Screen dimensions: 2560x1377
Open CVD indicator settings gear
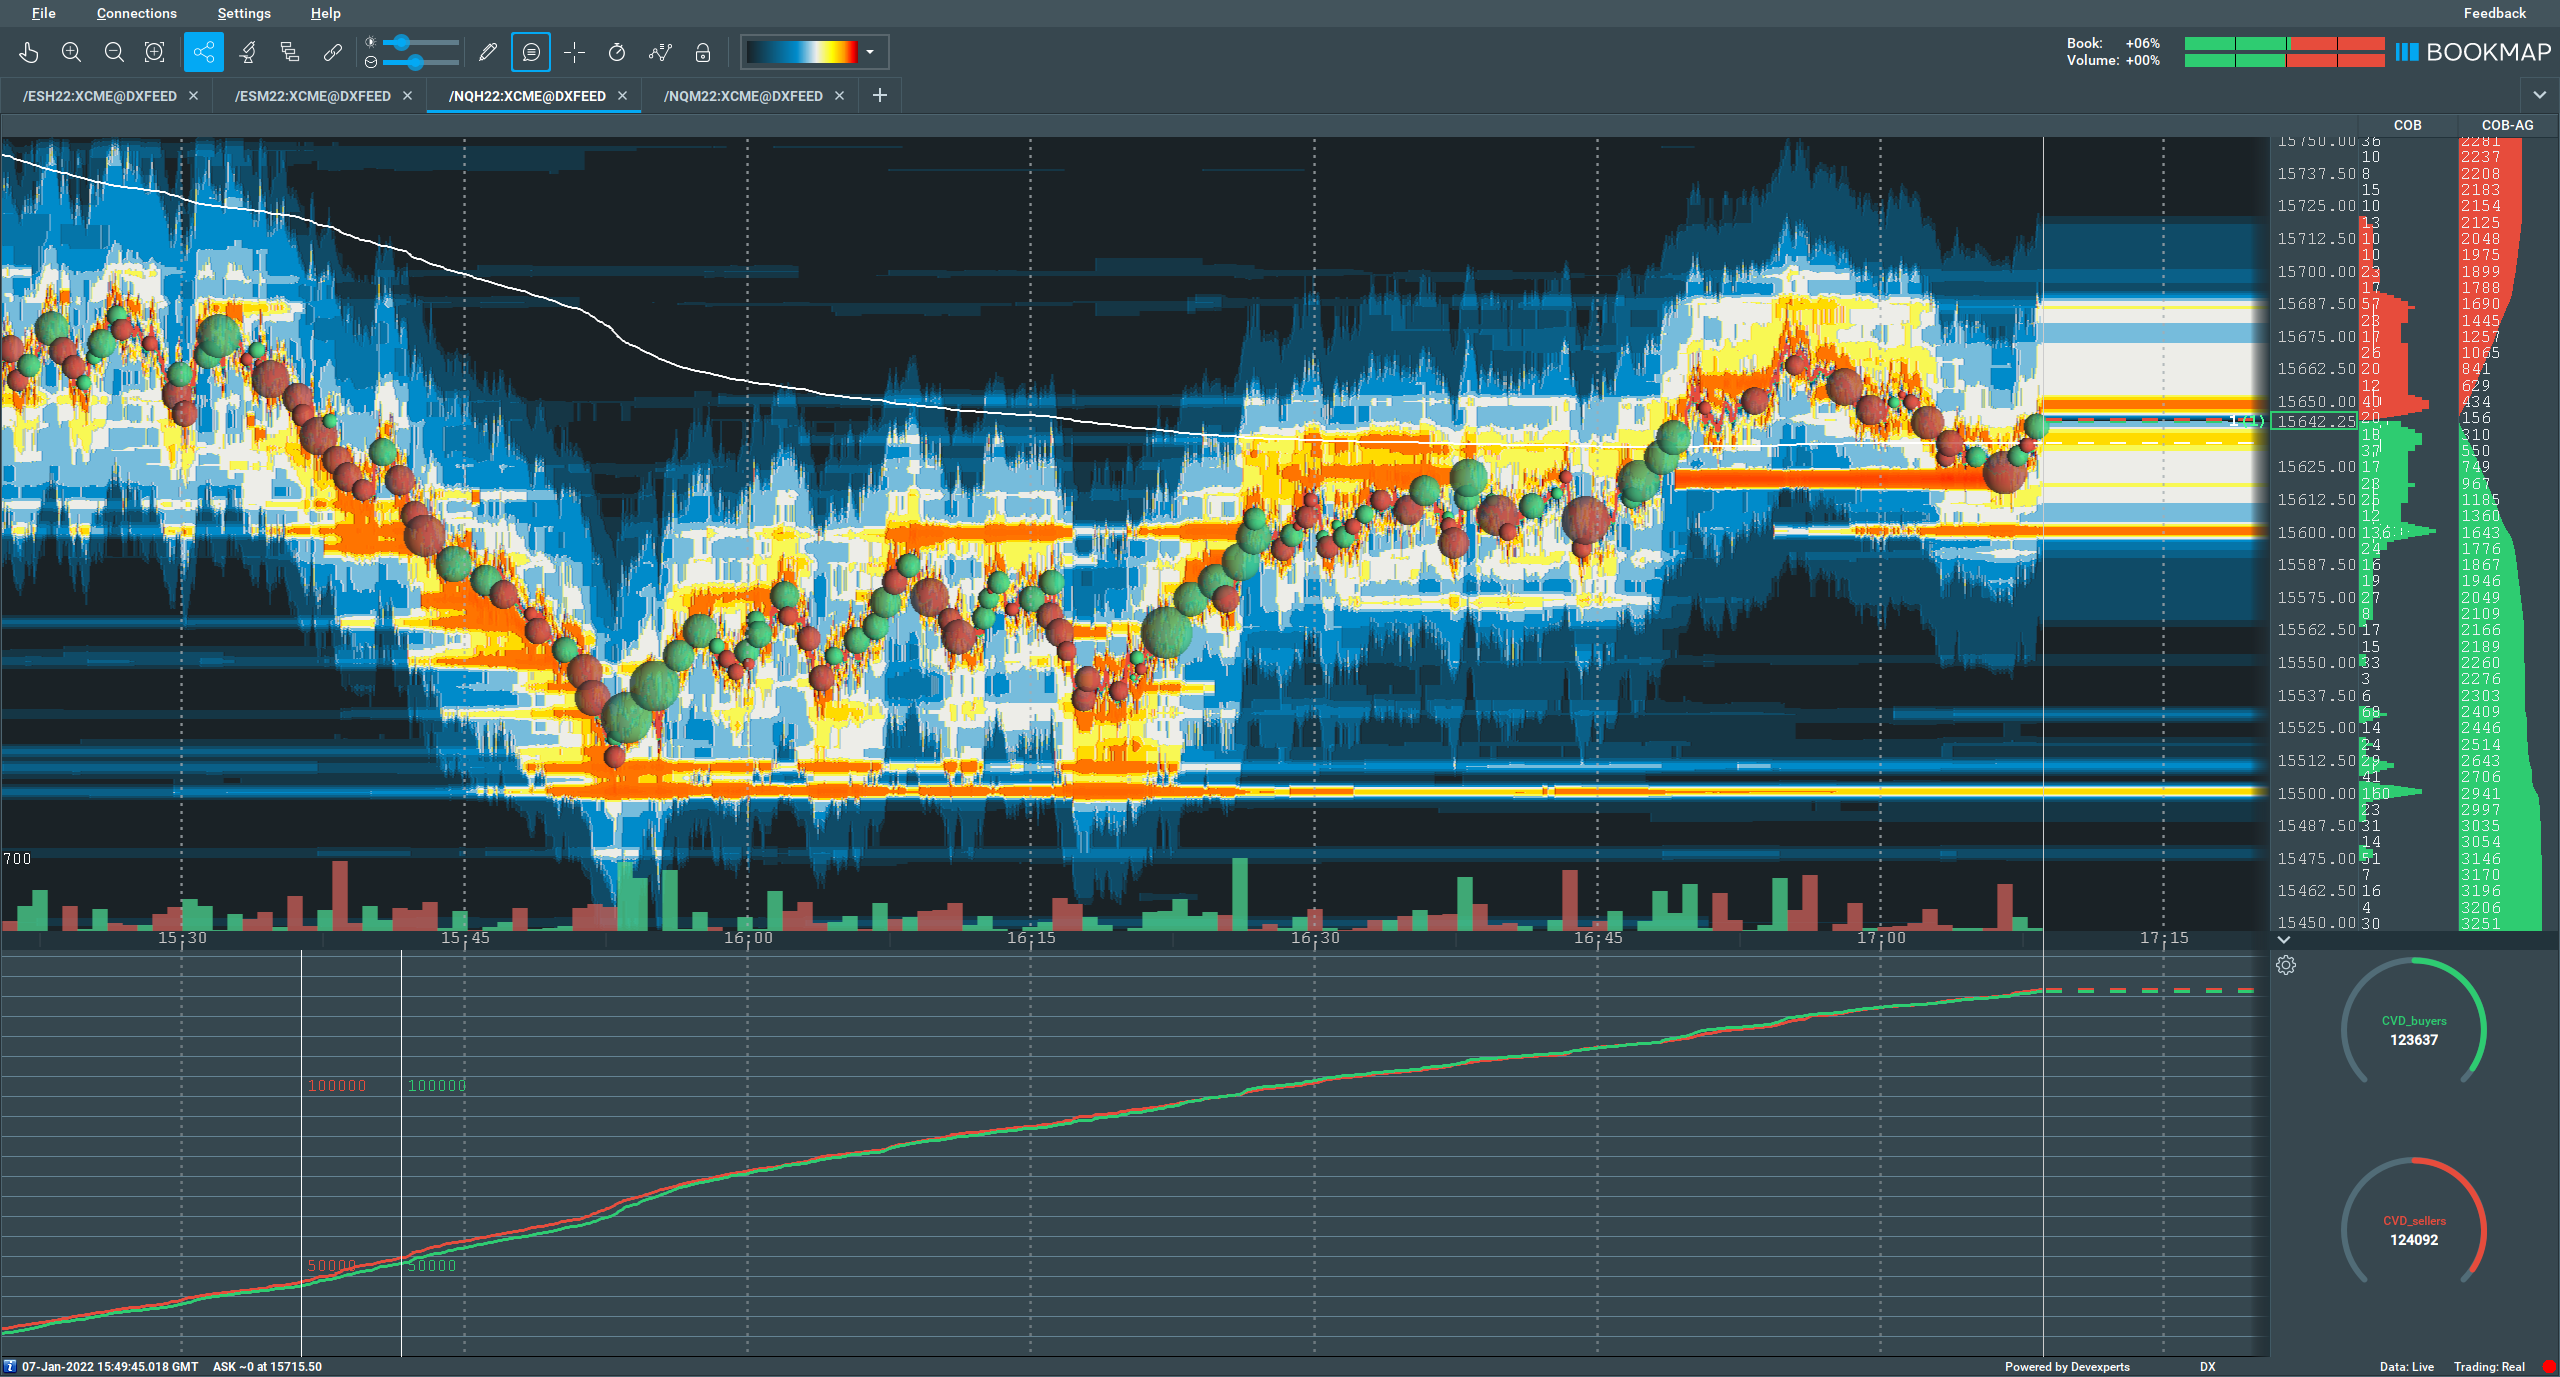(x=2286, y=965)
